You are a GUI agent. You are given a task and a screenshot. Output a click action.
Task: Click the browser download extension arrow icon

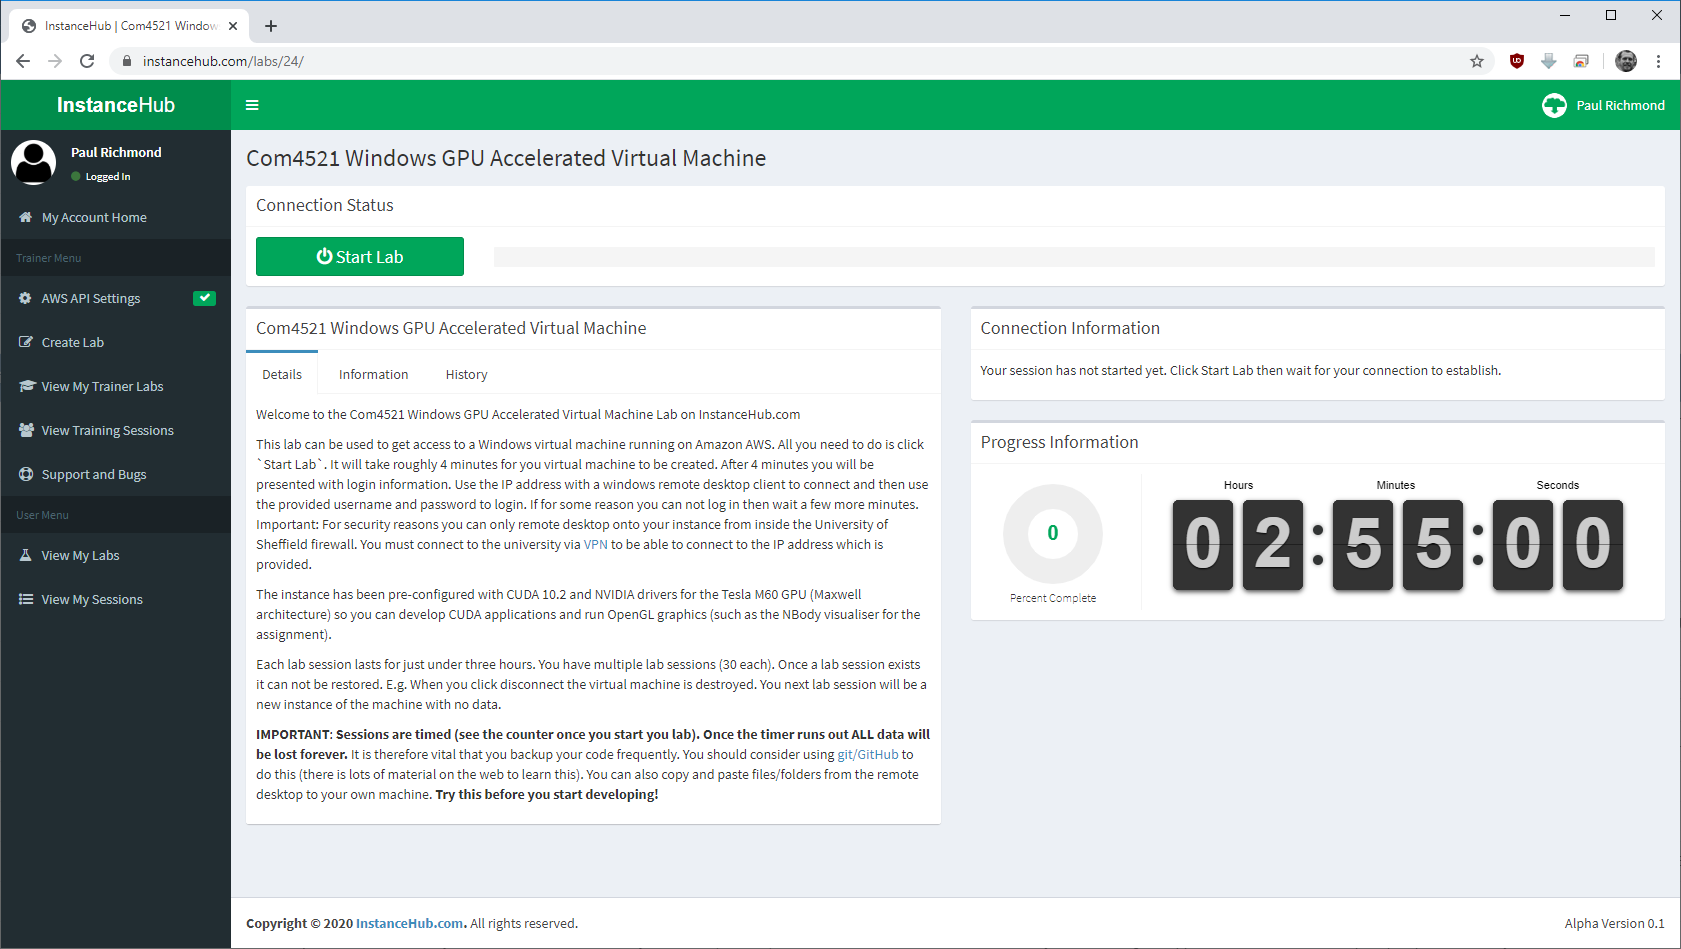1549,61
